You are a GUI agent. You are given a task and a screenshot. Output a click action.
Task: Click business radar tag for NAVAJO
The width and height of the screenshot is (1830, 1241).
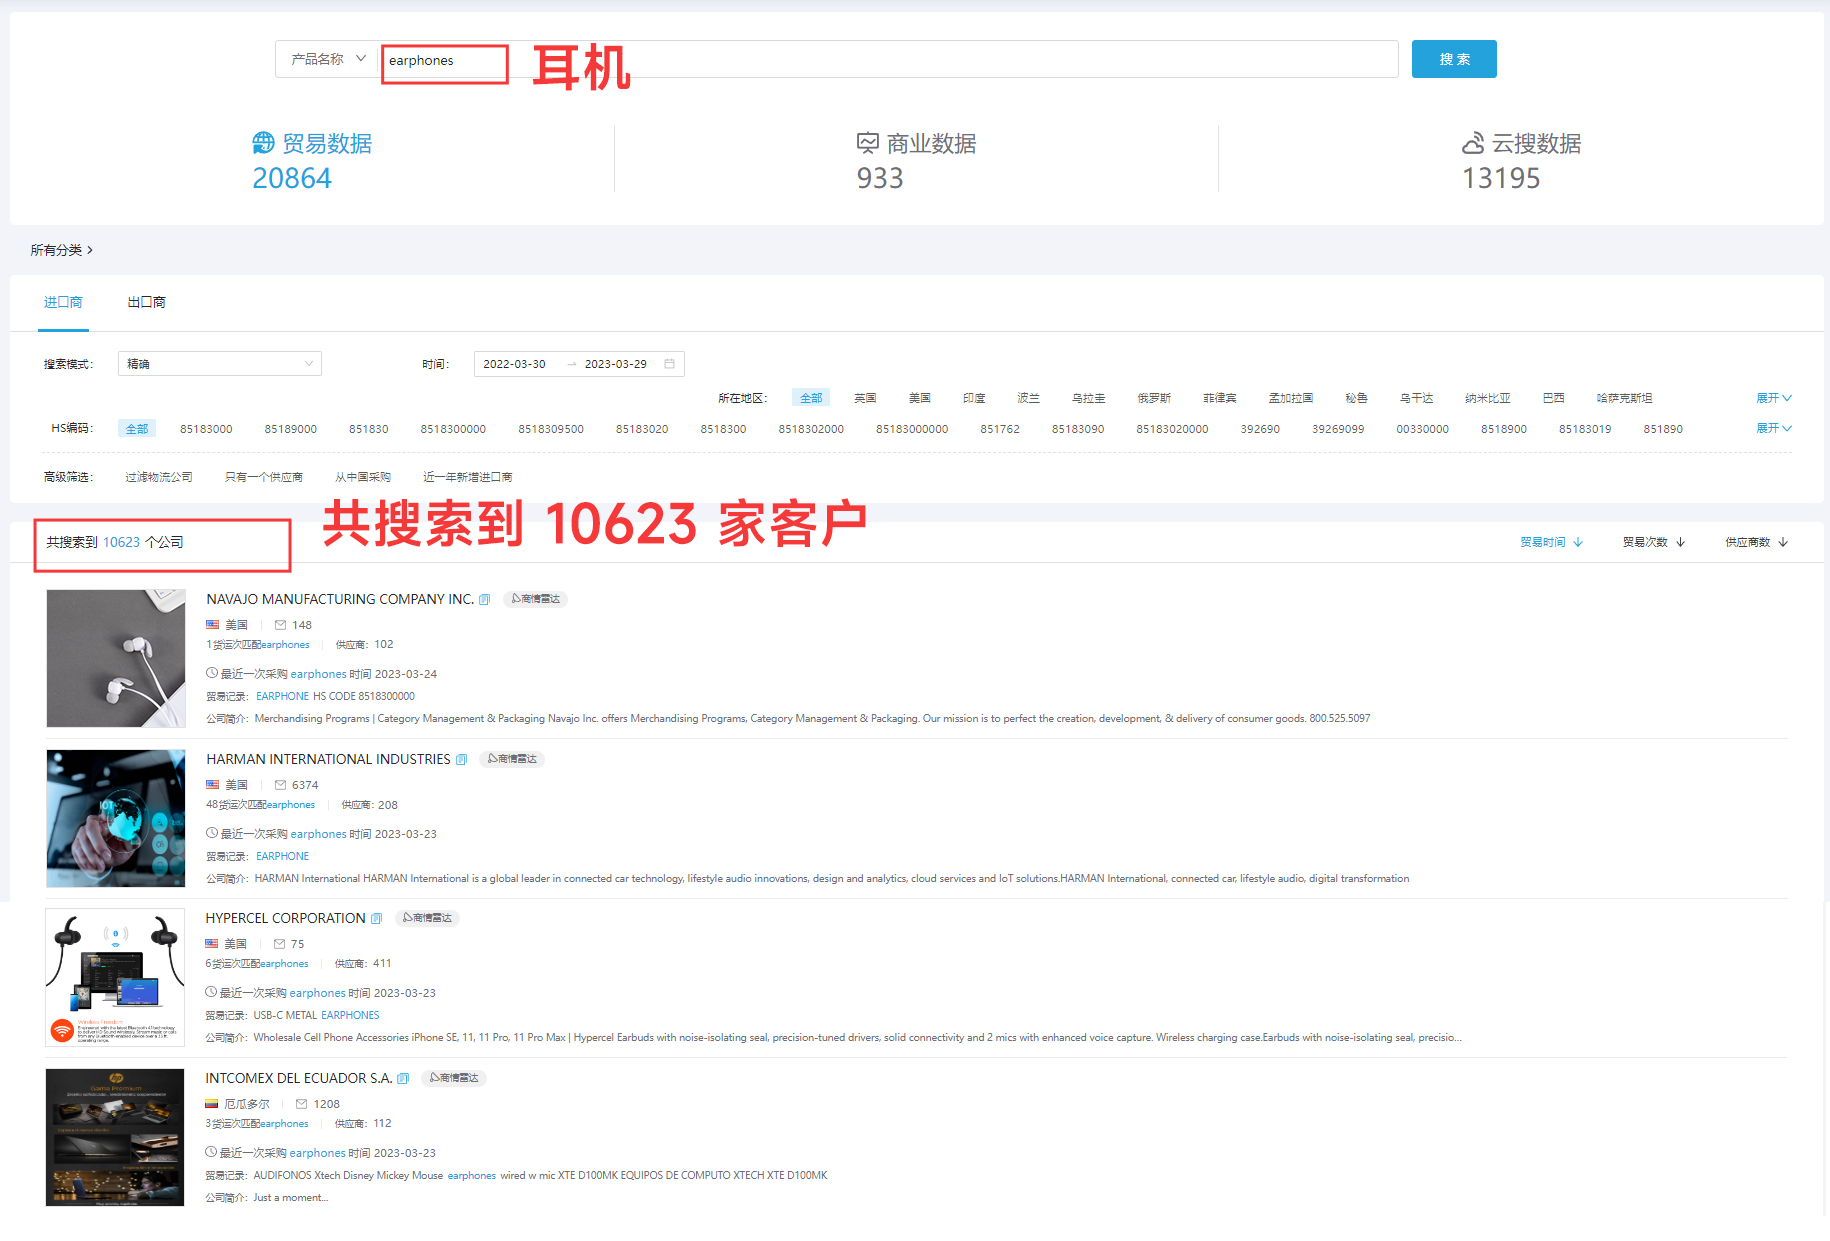pos(536,599)
